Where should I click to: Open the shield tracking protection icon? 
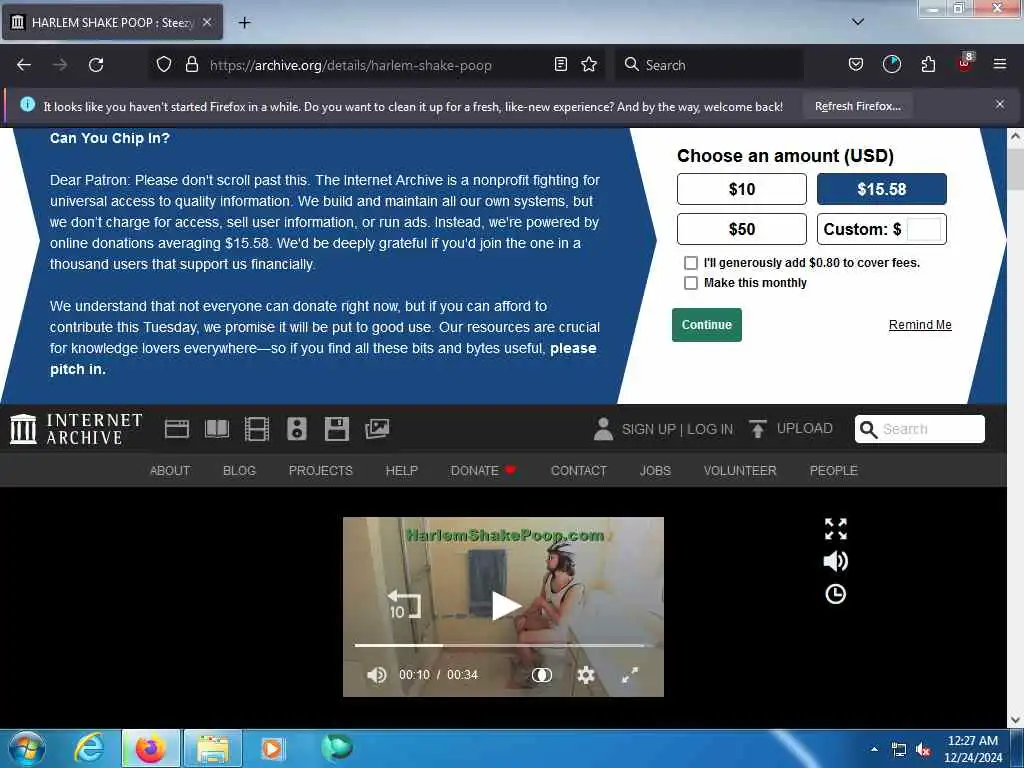tap(164, 64)
